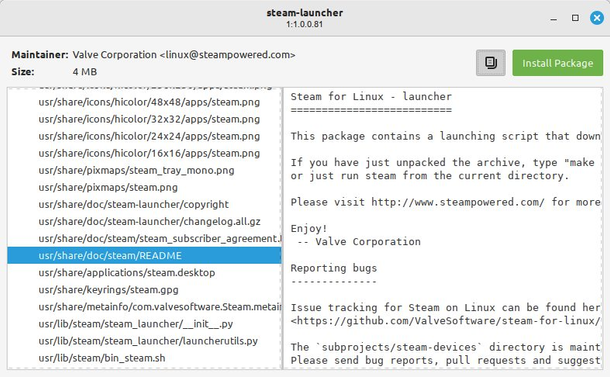Click '-- Valve Corporation' signature line
This screenshot has width=610, height=377.
click(359, 242)
